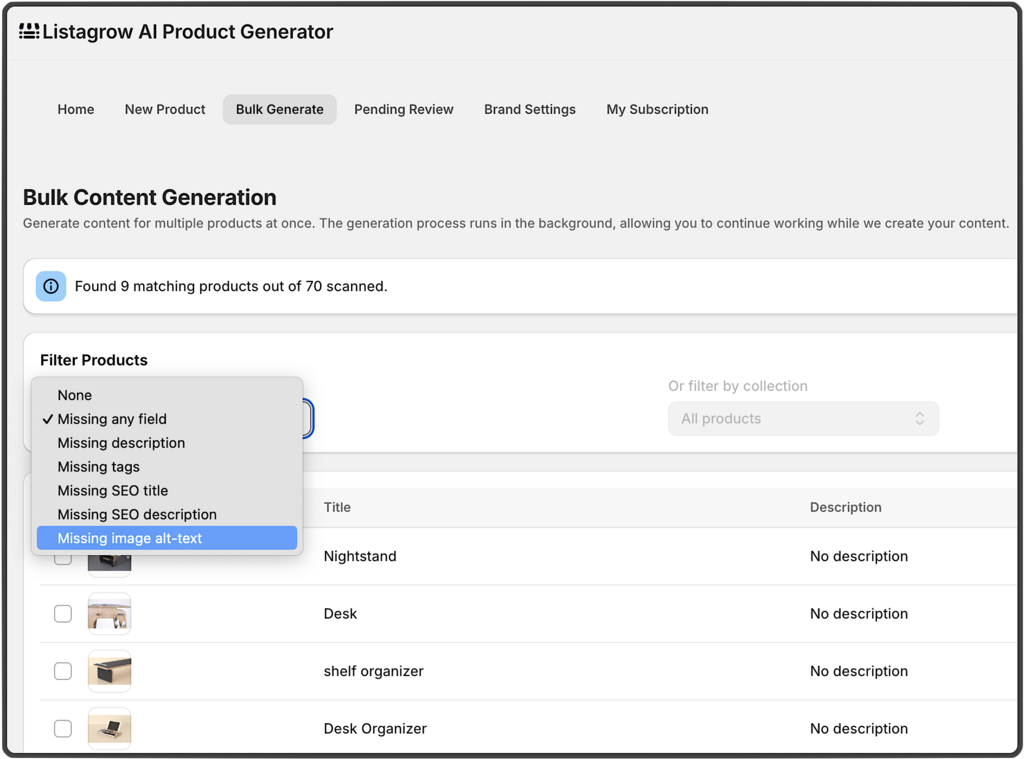Open the My Subscription tab
The width and height of the screenshot is (1024, 759).
click(657, 109)
